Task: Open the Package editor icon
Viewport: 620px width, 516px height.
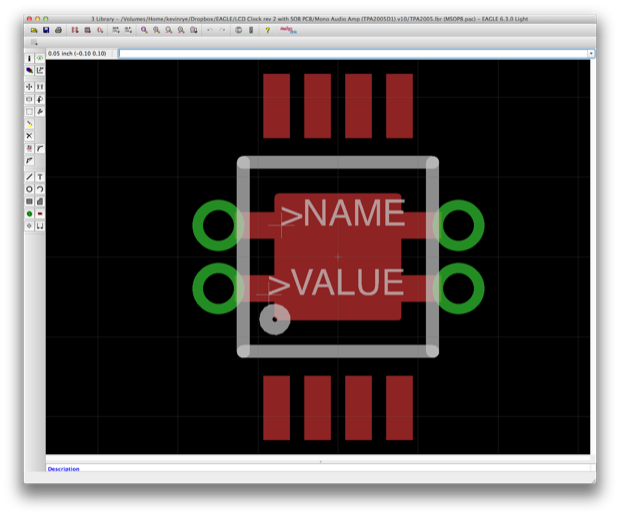Action: (87, 30)
